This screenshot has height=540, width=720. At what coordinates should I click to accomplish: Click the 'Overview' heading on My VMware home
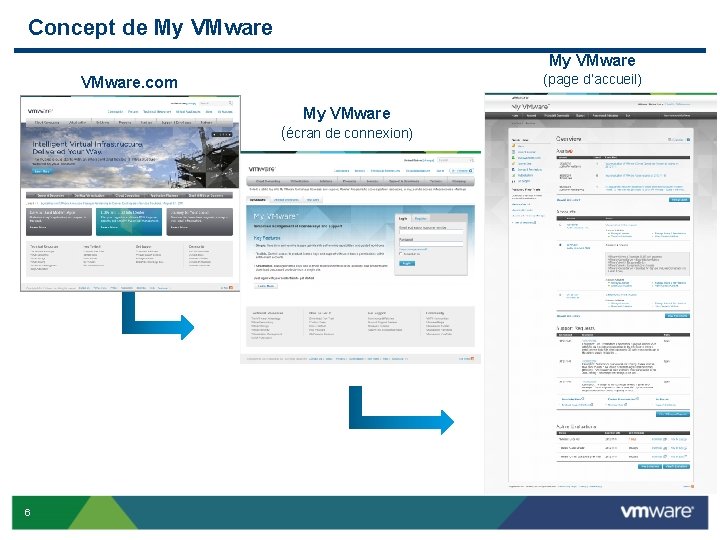tap(568, 139)
